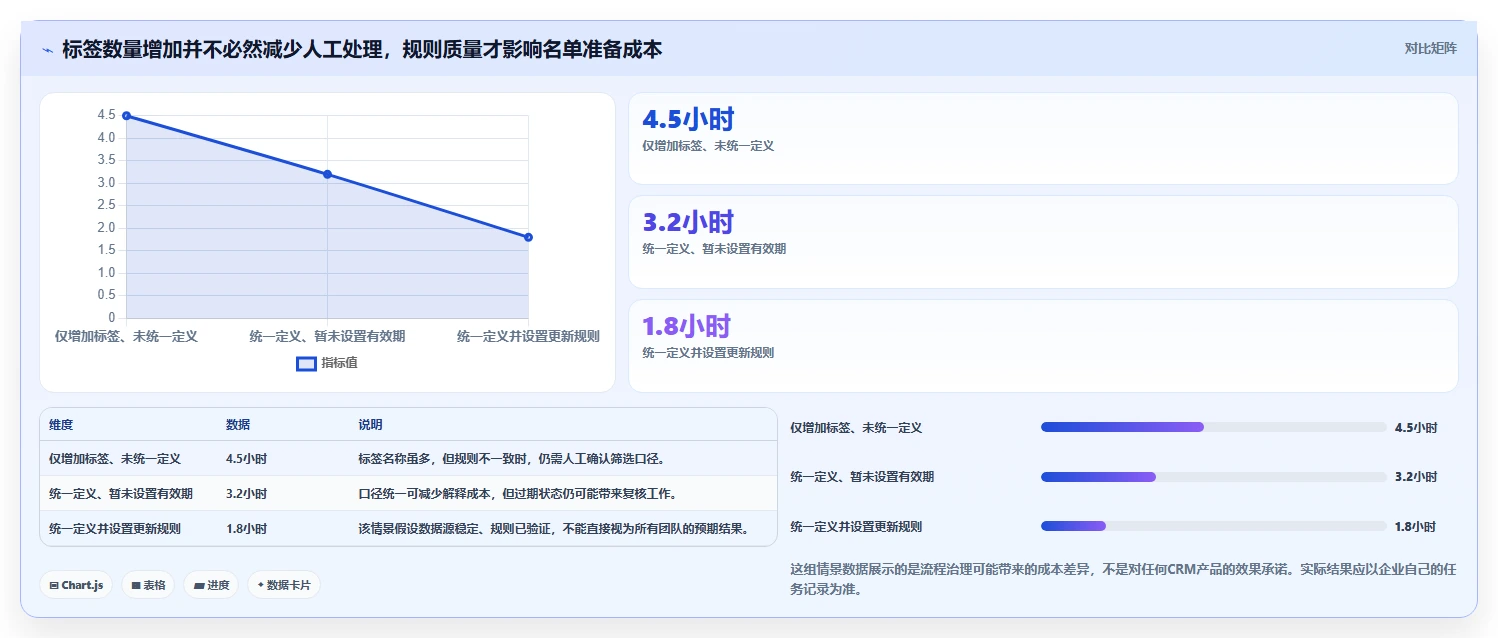Open the 1.8小时 data card
This screenshot has width=1498, height=638.
1043,346
